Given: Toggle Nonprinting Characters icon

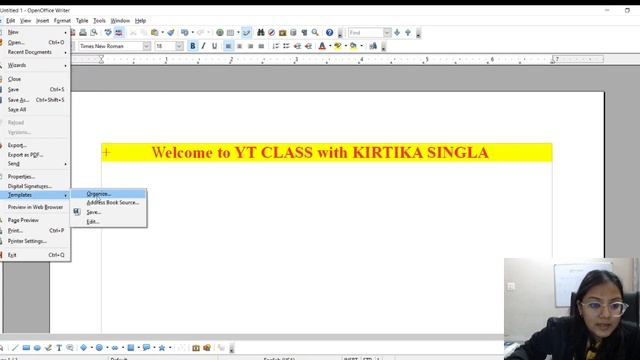Looking at the screenshot, I should pos(304,33).
